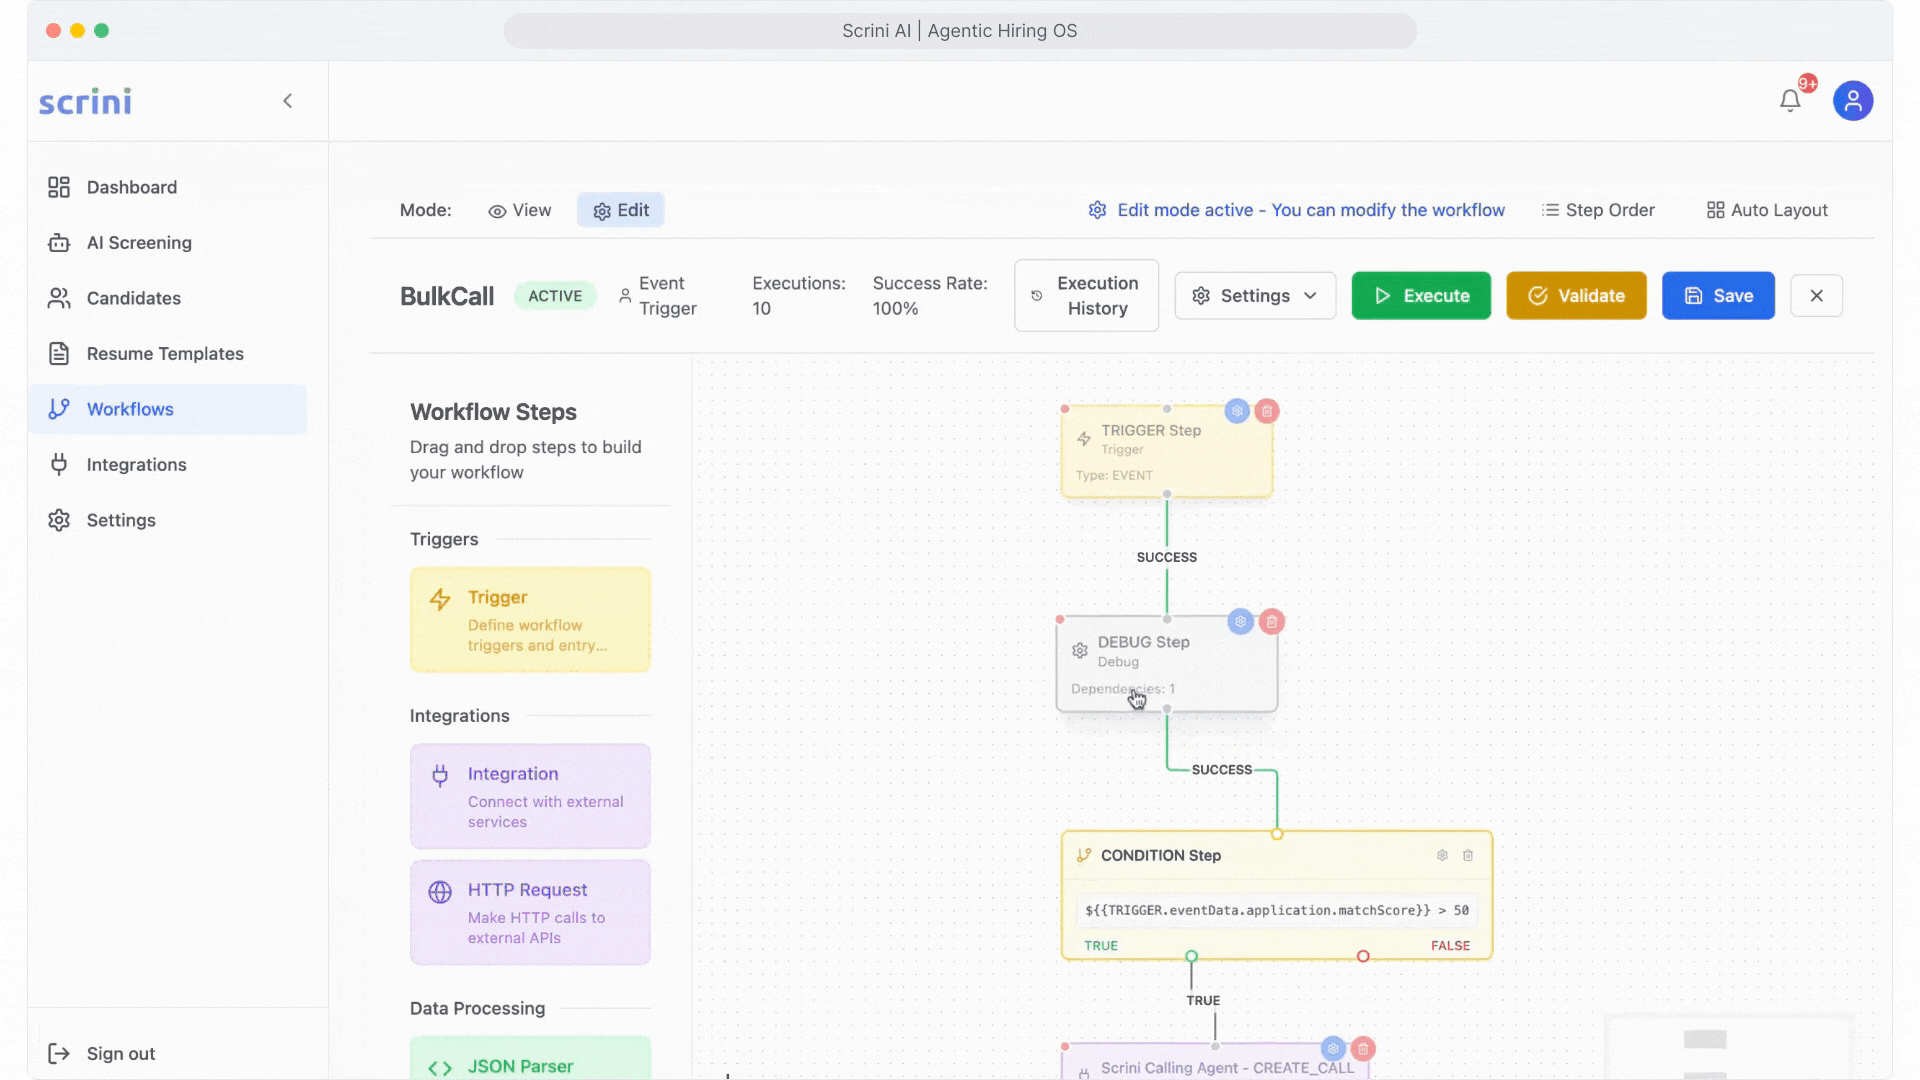Open Execution History panel
Viewport: 1920px width, 1080px height.
click(x=1086, y=296)
